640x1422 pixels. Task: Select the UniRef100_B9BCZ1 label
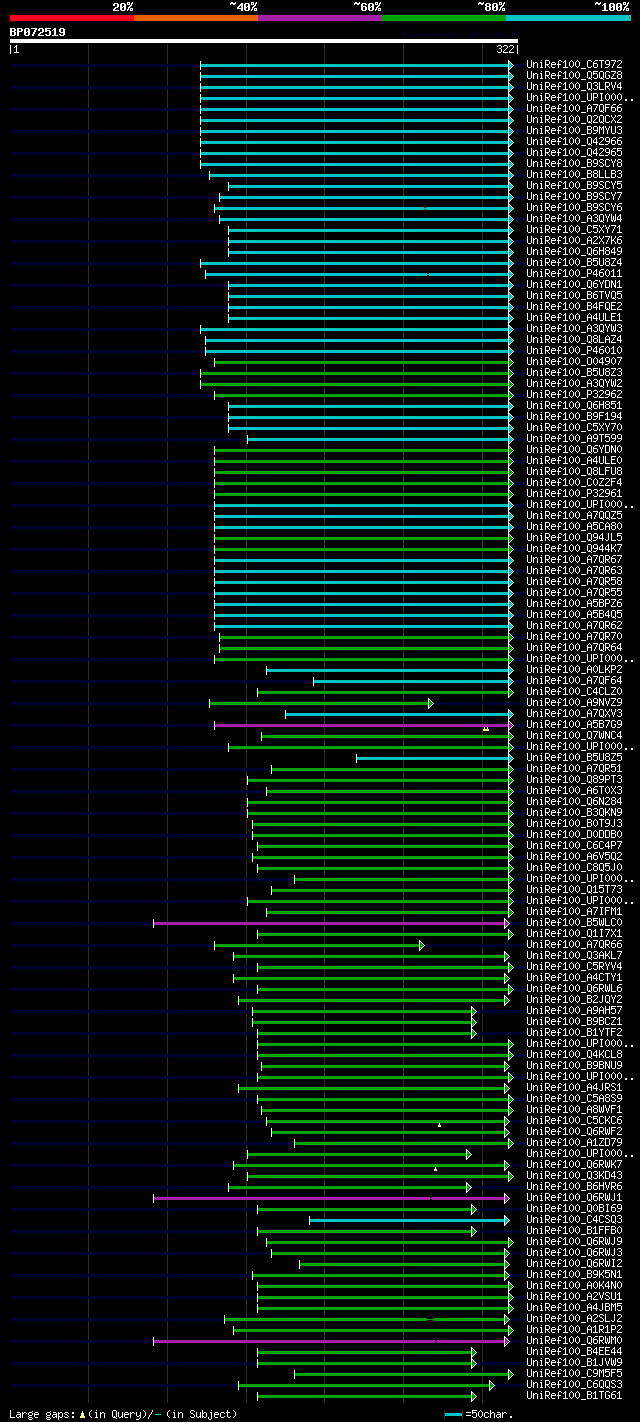click(x=574, y=1021)
